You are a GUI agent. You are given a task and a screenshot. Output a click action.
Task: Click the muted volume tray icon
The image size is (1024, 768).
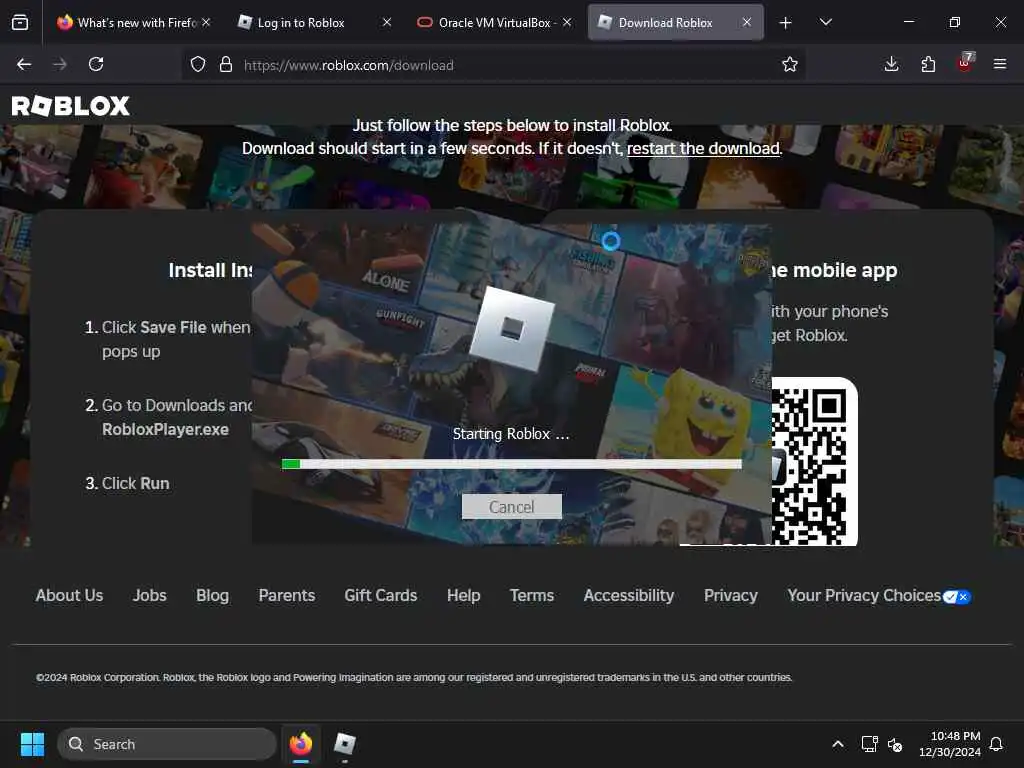(895, 744)
